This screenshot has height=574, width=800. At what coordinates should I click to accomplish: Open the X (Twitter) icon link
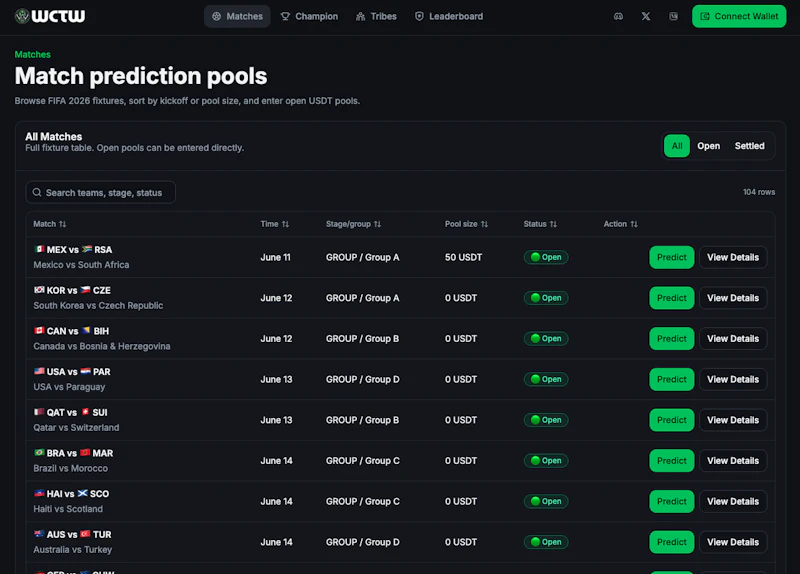646,16
